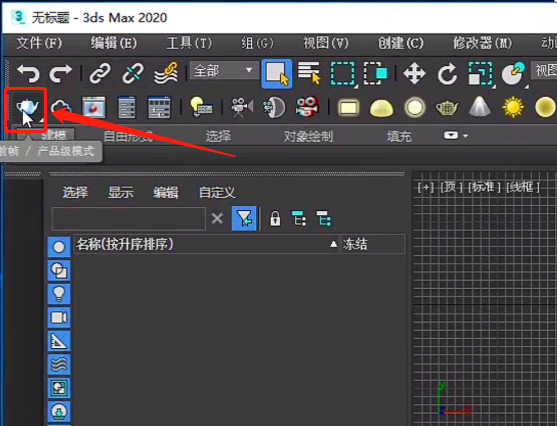
Task: Create yellow Sphere ring primitive
Action: (x=415, y=107)
